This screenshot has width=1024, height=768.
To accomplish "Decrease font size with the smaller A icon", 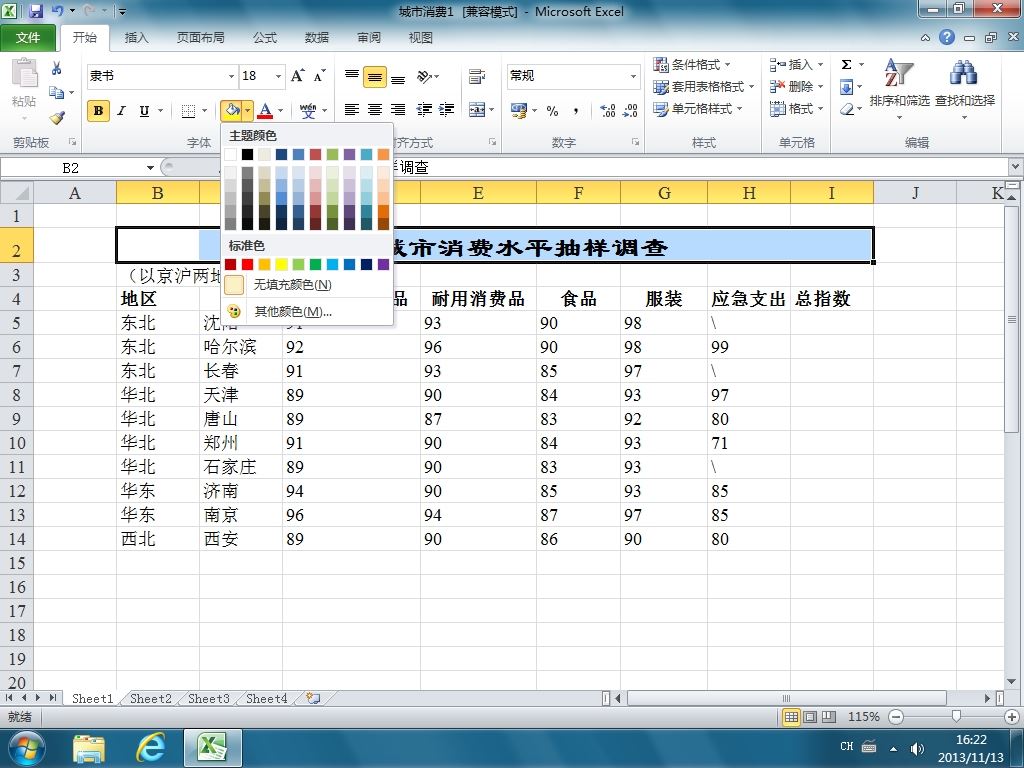I will [x=319, y=76].
